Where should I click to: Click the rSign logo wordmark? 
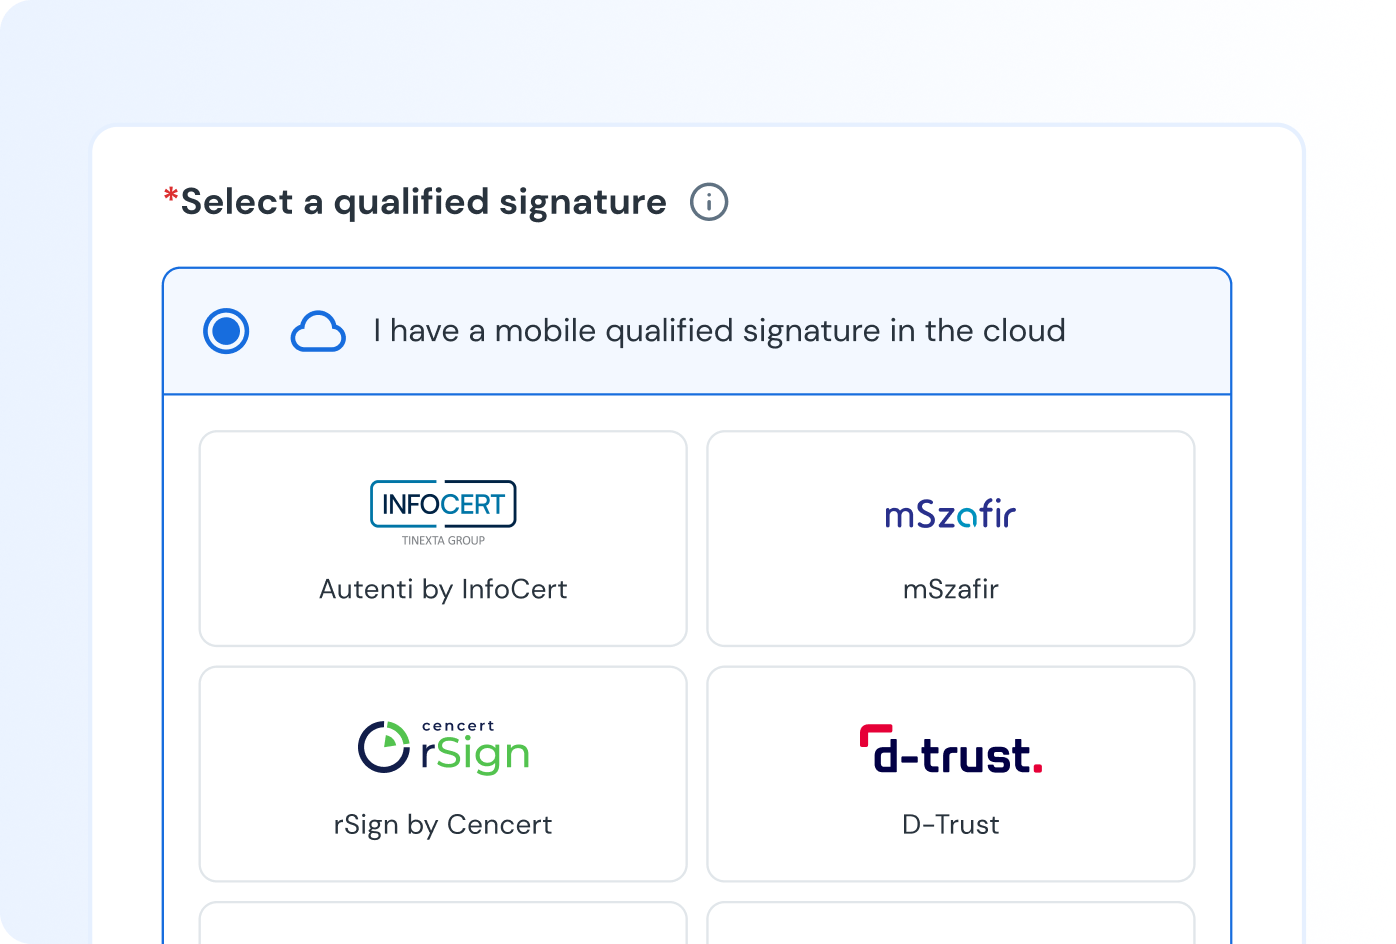click(x=475, y=755)
